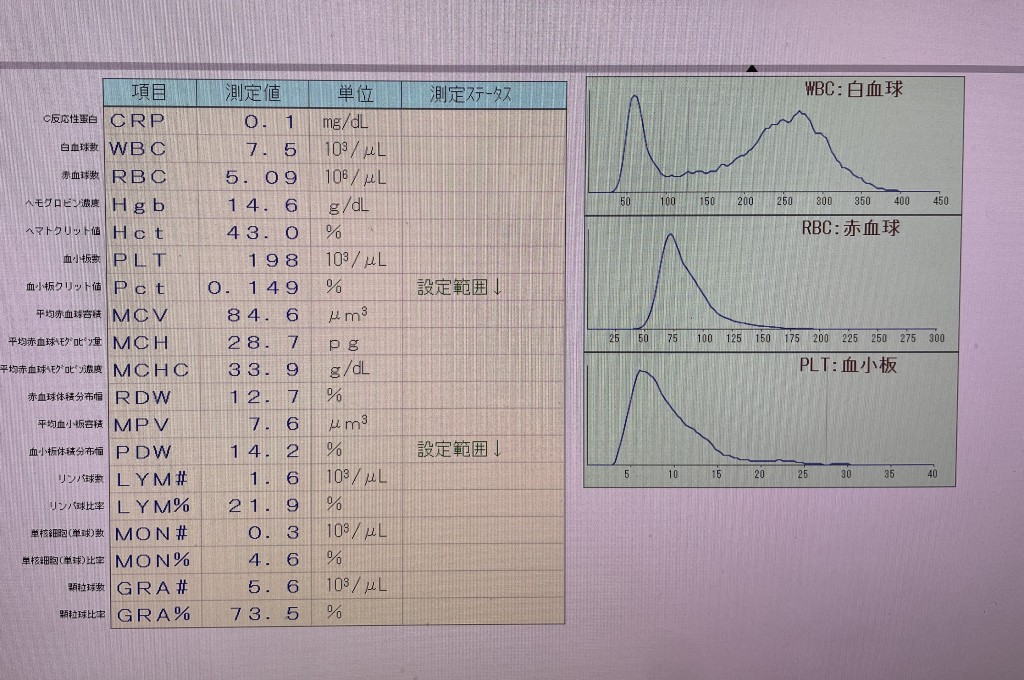Click the RBC:赤血球 histogram title

(851, 228)
